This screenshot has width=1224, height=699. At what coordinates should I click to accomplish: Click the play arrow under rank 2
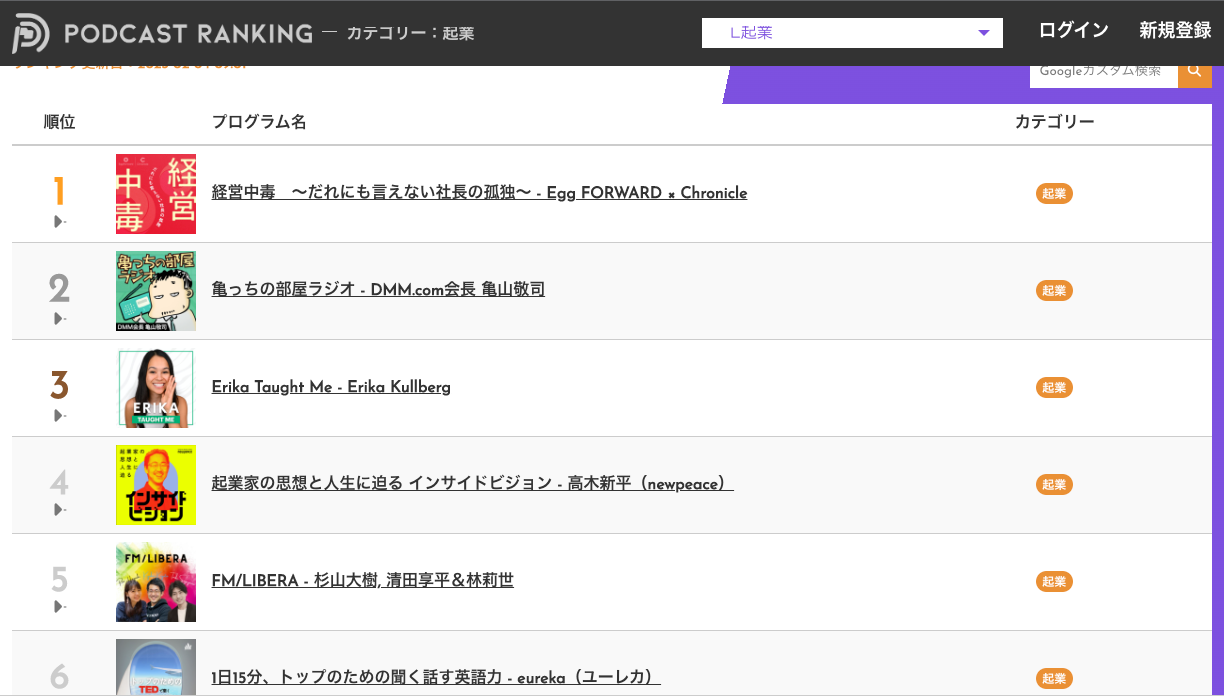59,318
